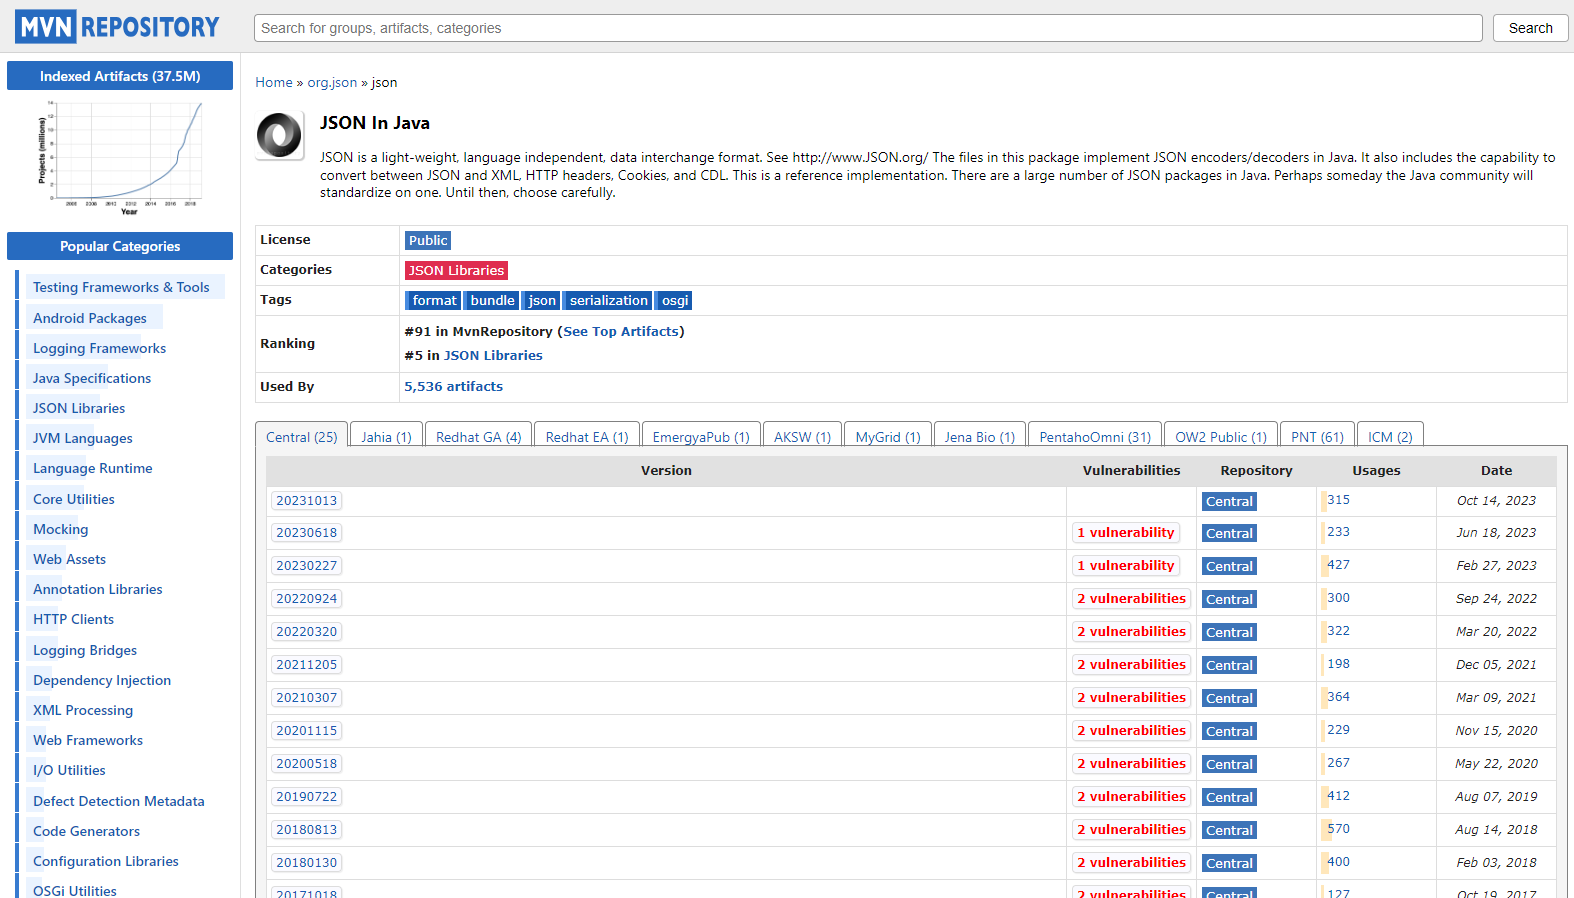Click the Search button
Image resolution: width=1574 pixels, height=898 pixels.
tap(1530, 28)
